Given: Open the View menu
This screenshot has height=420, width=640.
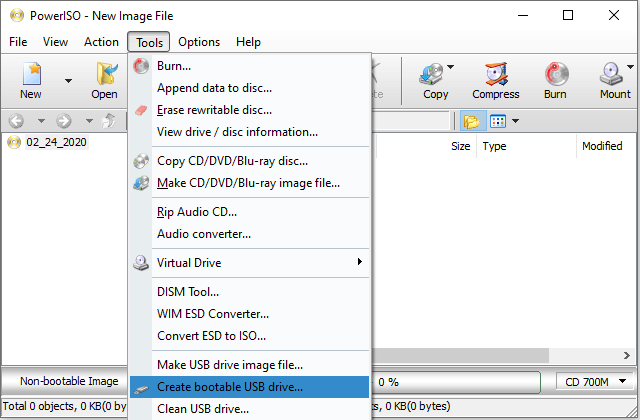Looking at the screenshot, I should (x=56, y=42).
